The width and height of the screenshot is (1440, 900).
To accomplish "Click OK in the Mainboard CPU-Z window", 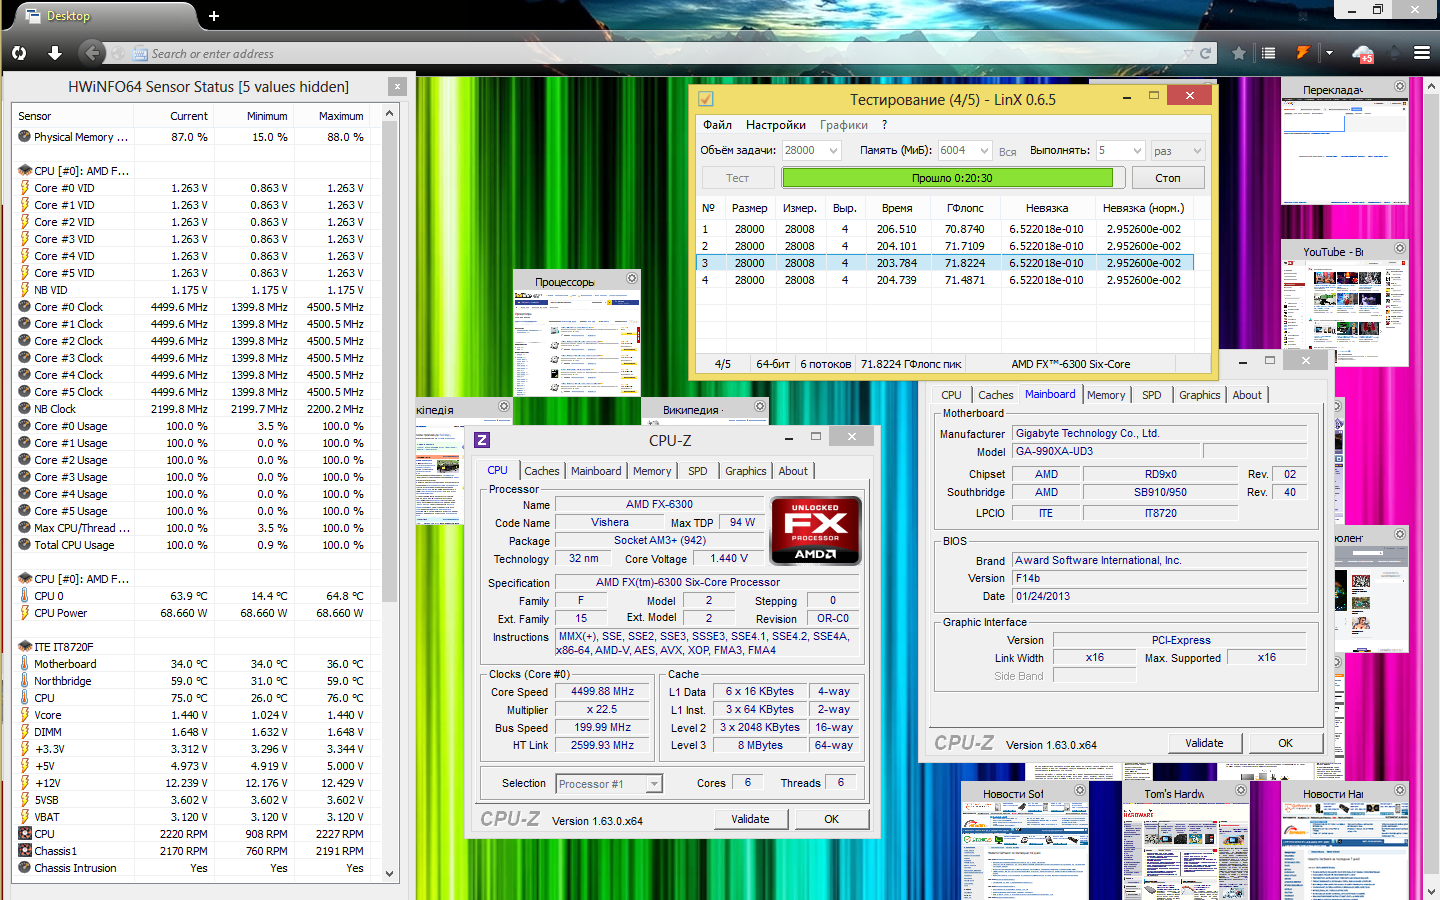I will 1286,743.
